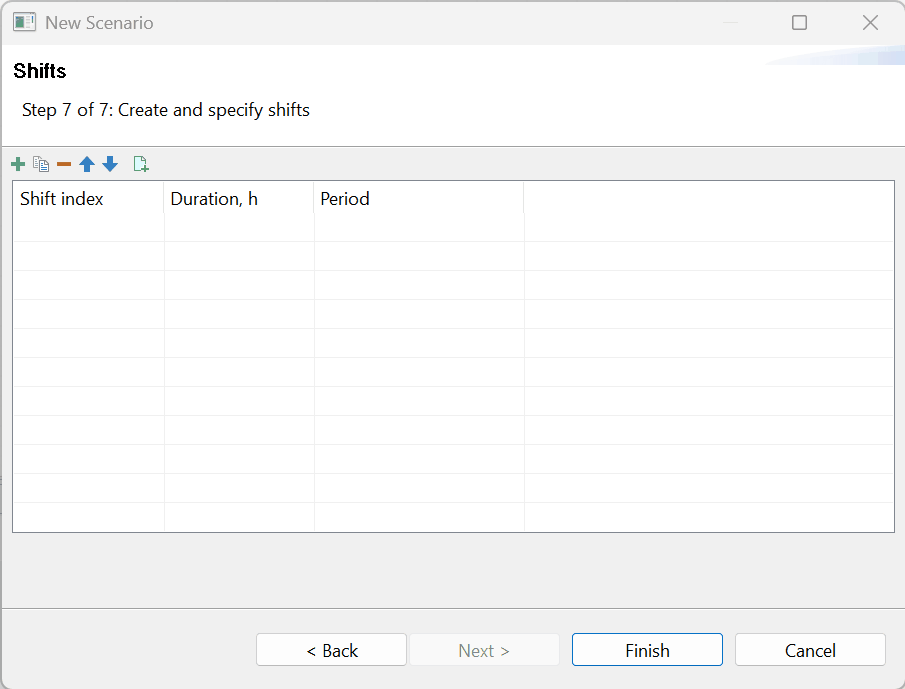Screen dimensions: 905x689
Task: Cancel the New Scenario wizard
Action: point(810,650)
